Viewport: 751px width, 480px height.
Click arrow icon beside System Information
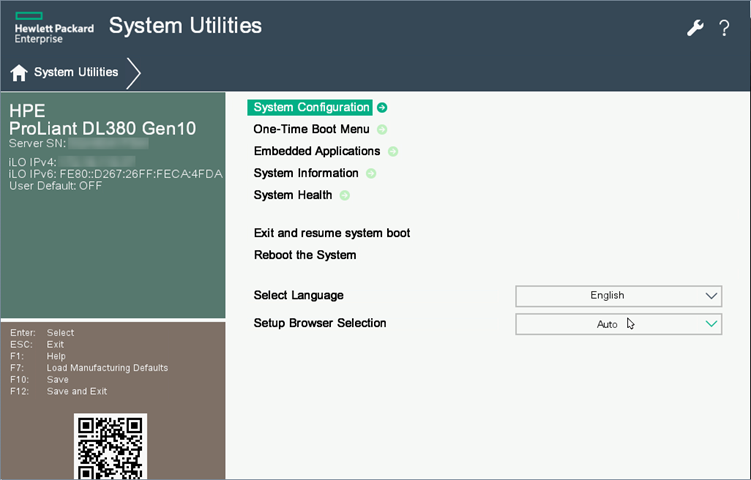tap(371, 173)
